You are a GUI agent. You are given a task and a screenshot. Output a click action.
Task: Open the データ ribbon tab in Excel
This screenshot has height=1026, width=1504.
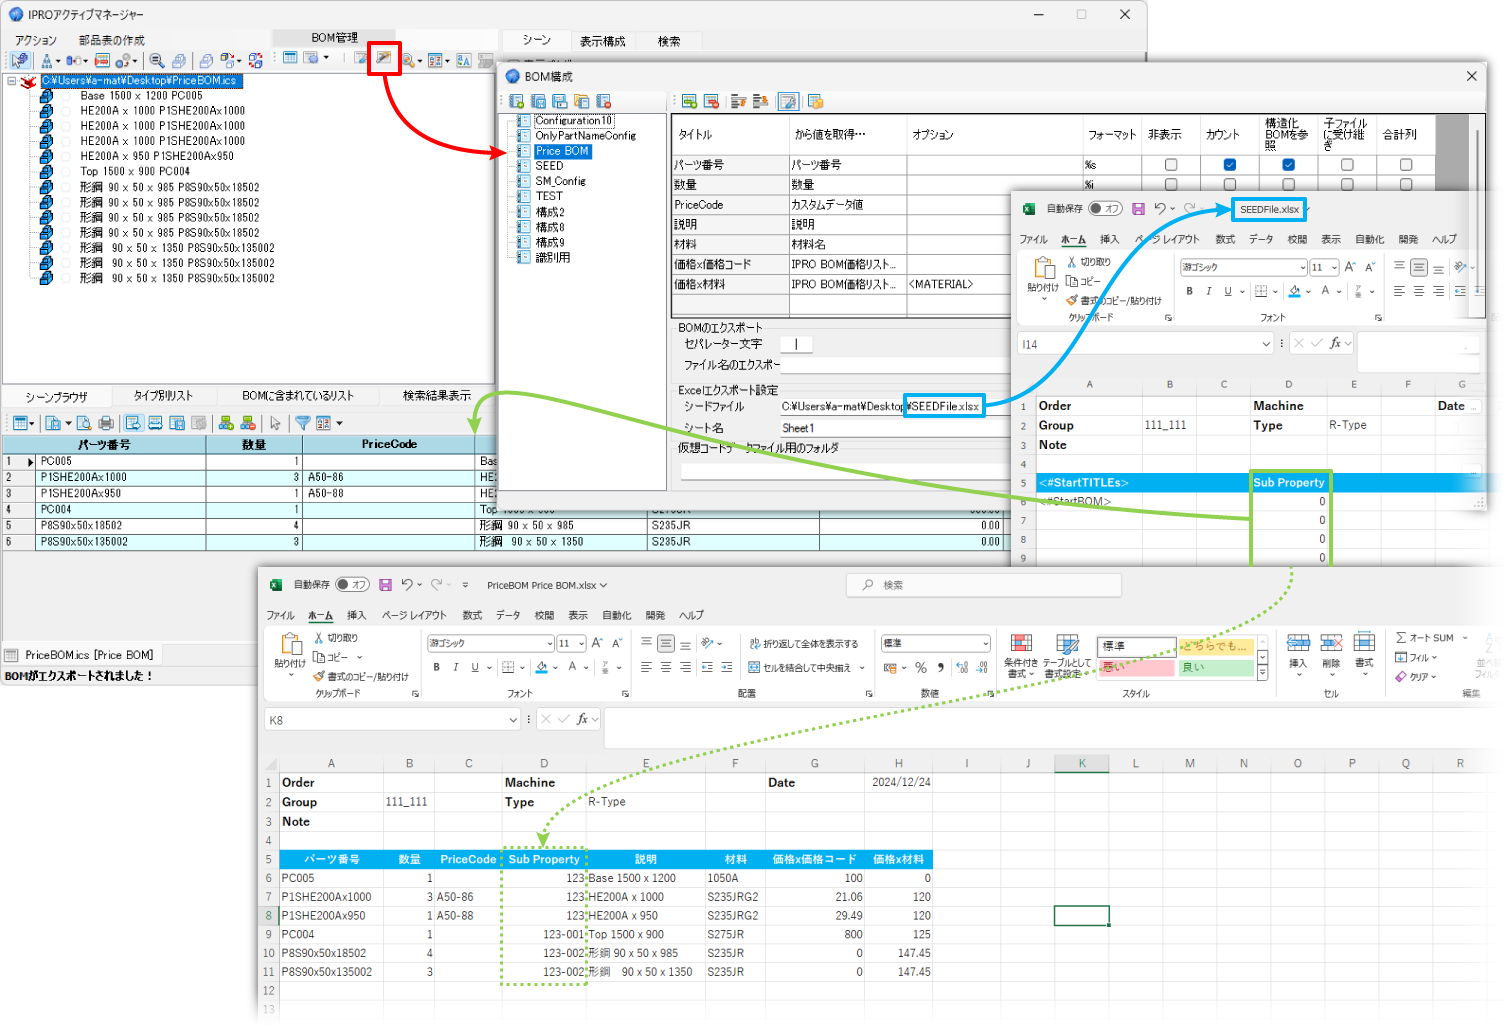coord(508,615)
